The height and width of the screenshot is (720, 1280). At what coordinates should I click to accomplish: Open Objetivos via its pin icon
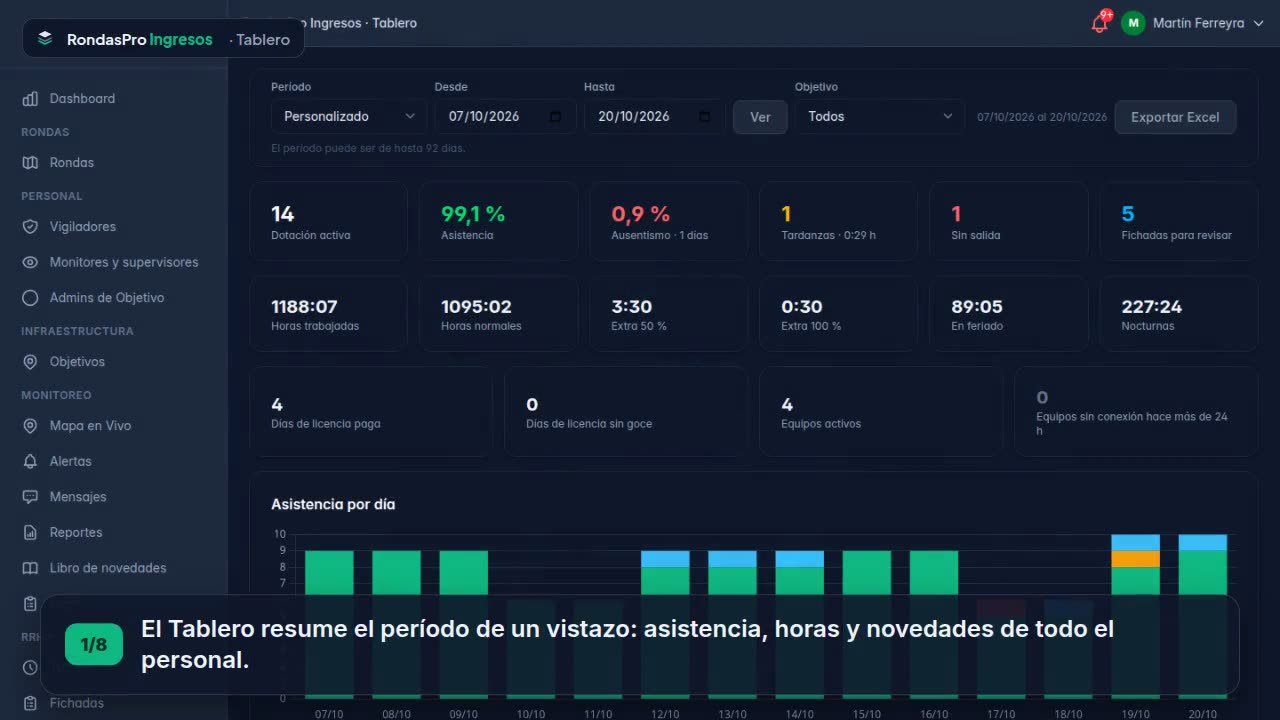[30, 362]
